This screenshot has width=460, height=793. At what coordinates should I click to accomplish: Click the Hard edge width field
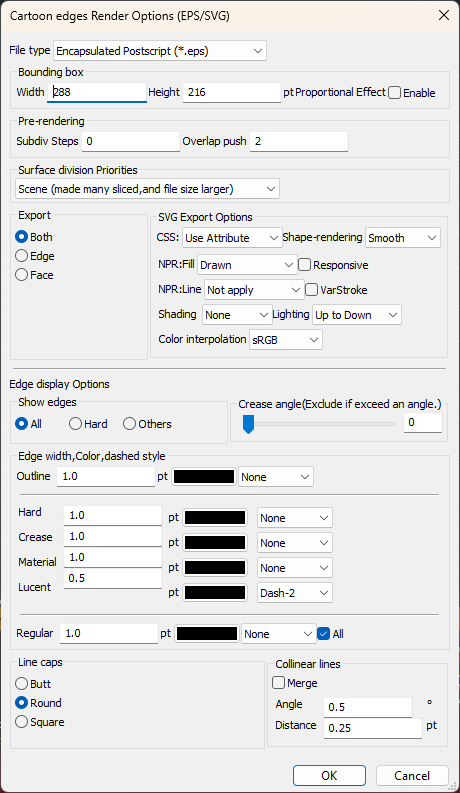pyautogui.click(x=113, y=515)
